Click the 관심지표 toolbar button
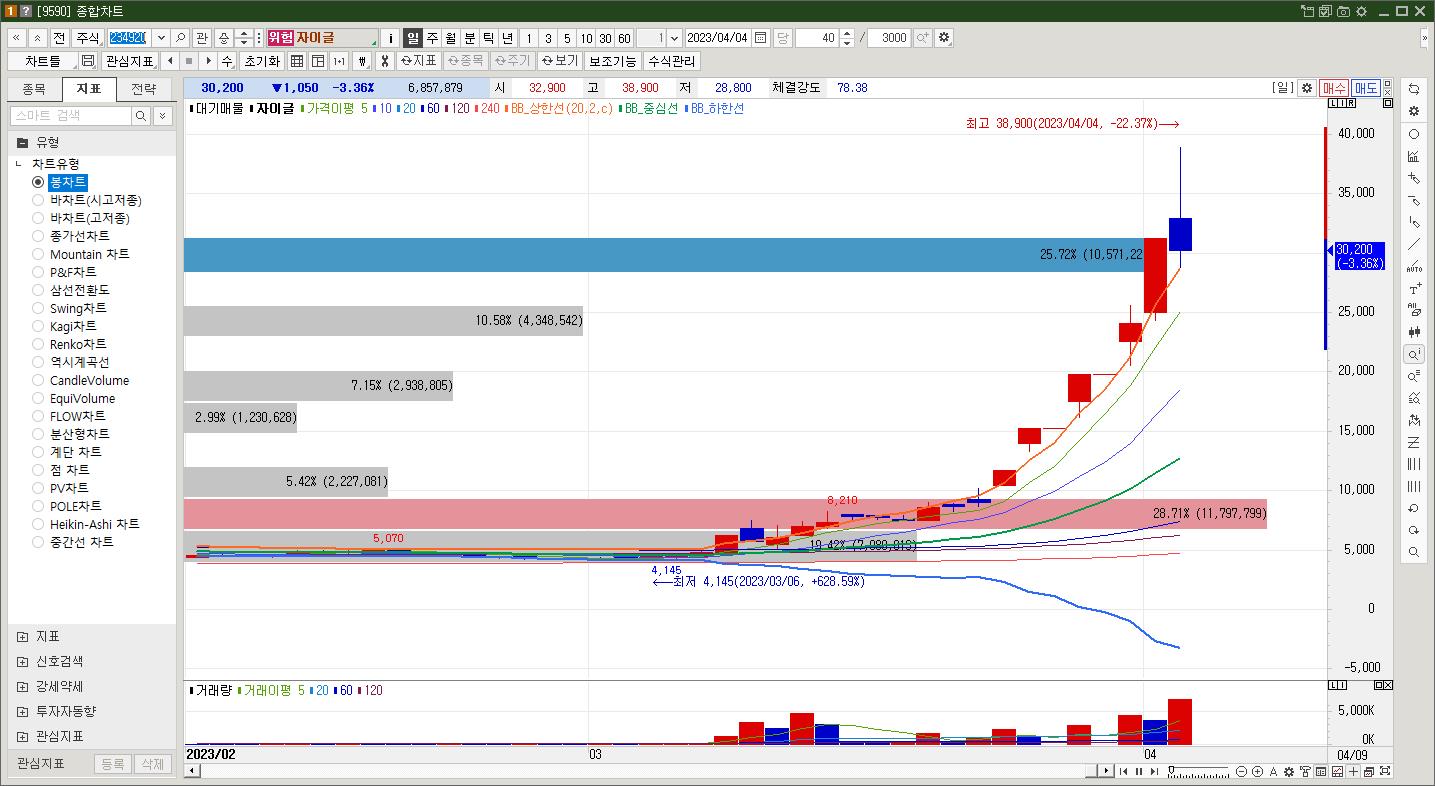 click(130, 61)
